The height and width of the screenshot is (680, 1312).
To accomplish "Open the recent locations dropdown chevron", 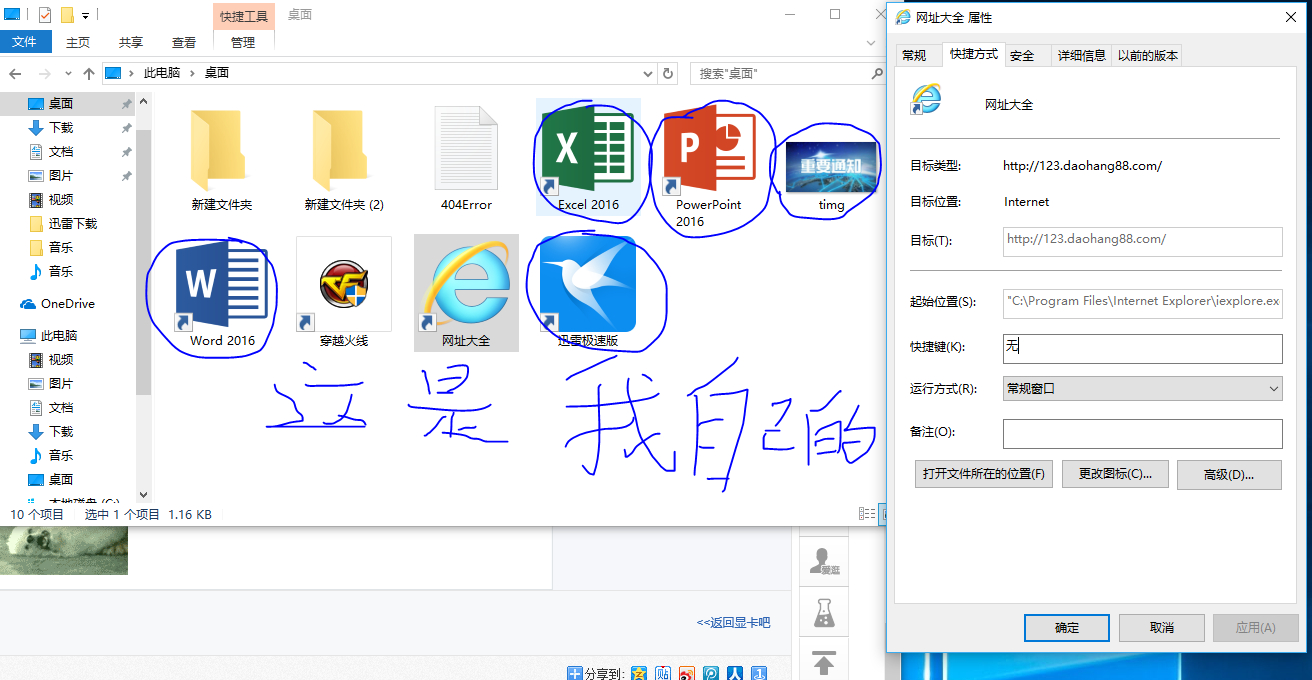I will (67, 74).
